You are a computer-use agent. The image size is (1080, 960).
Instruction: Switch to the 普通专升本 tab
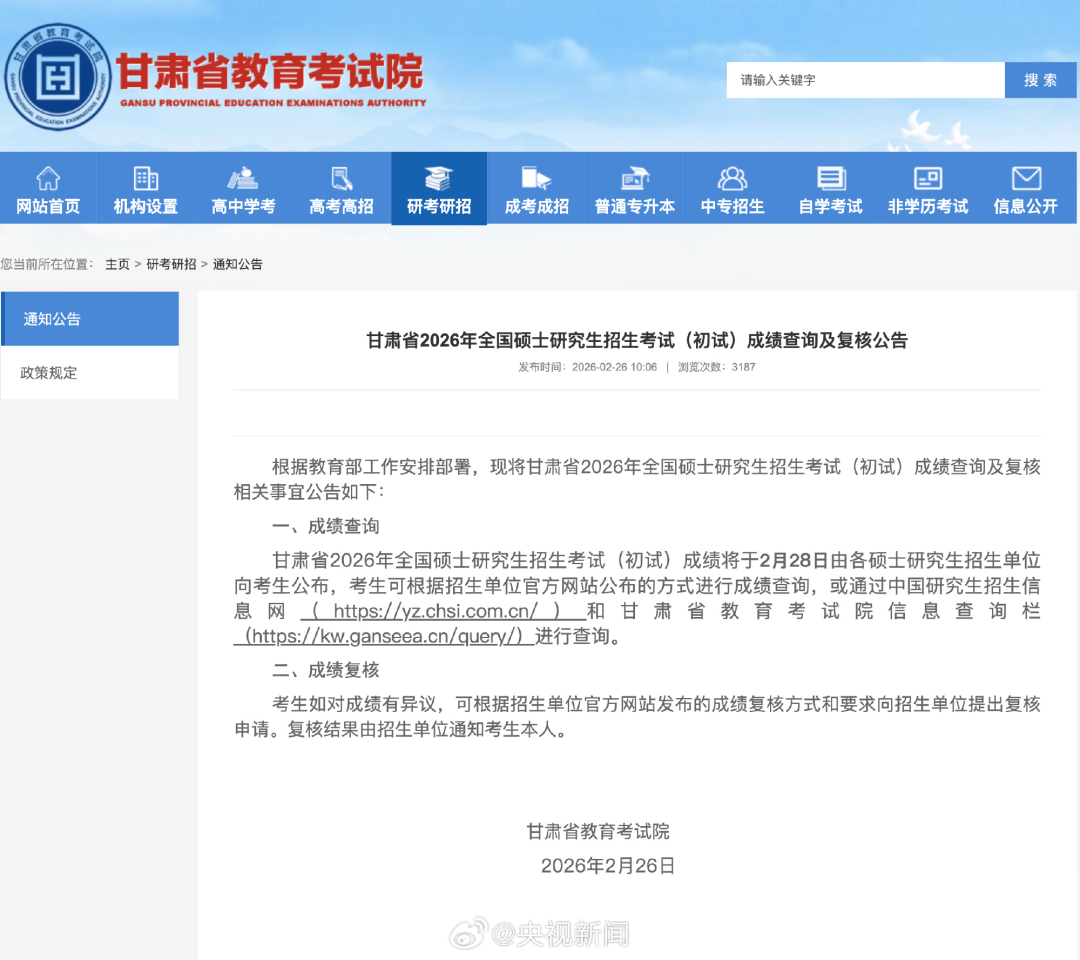[634, 188]
